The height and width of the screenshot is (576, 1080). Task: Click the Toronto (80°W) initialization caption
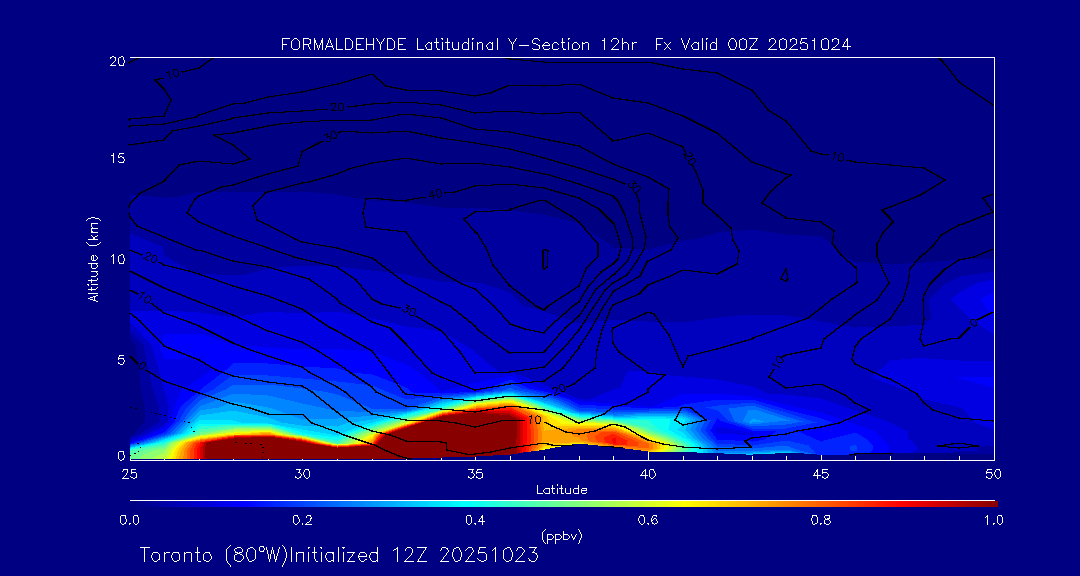click(x=339, y=555)
